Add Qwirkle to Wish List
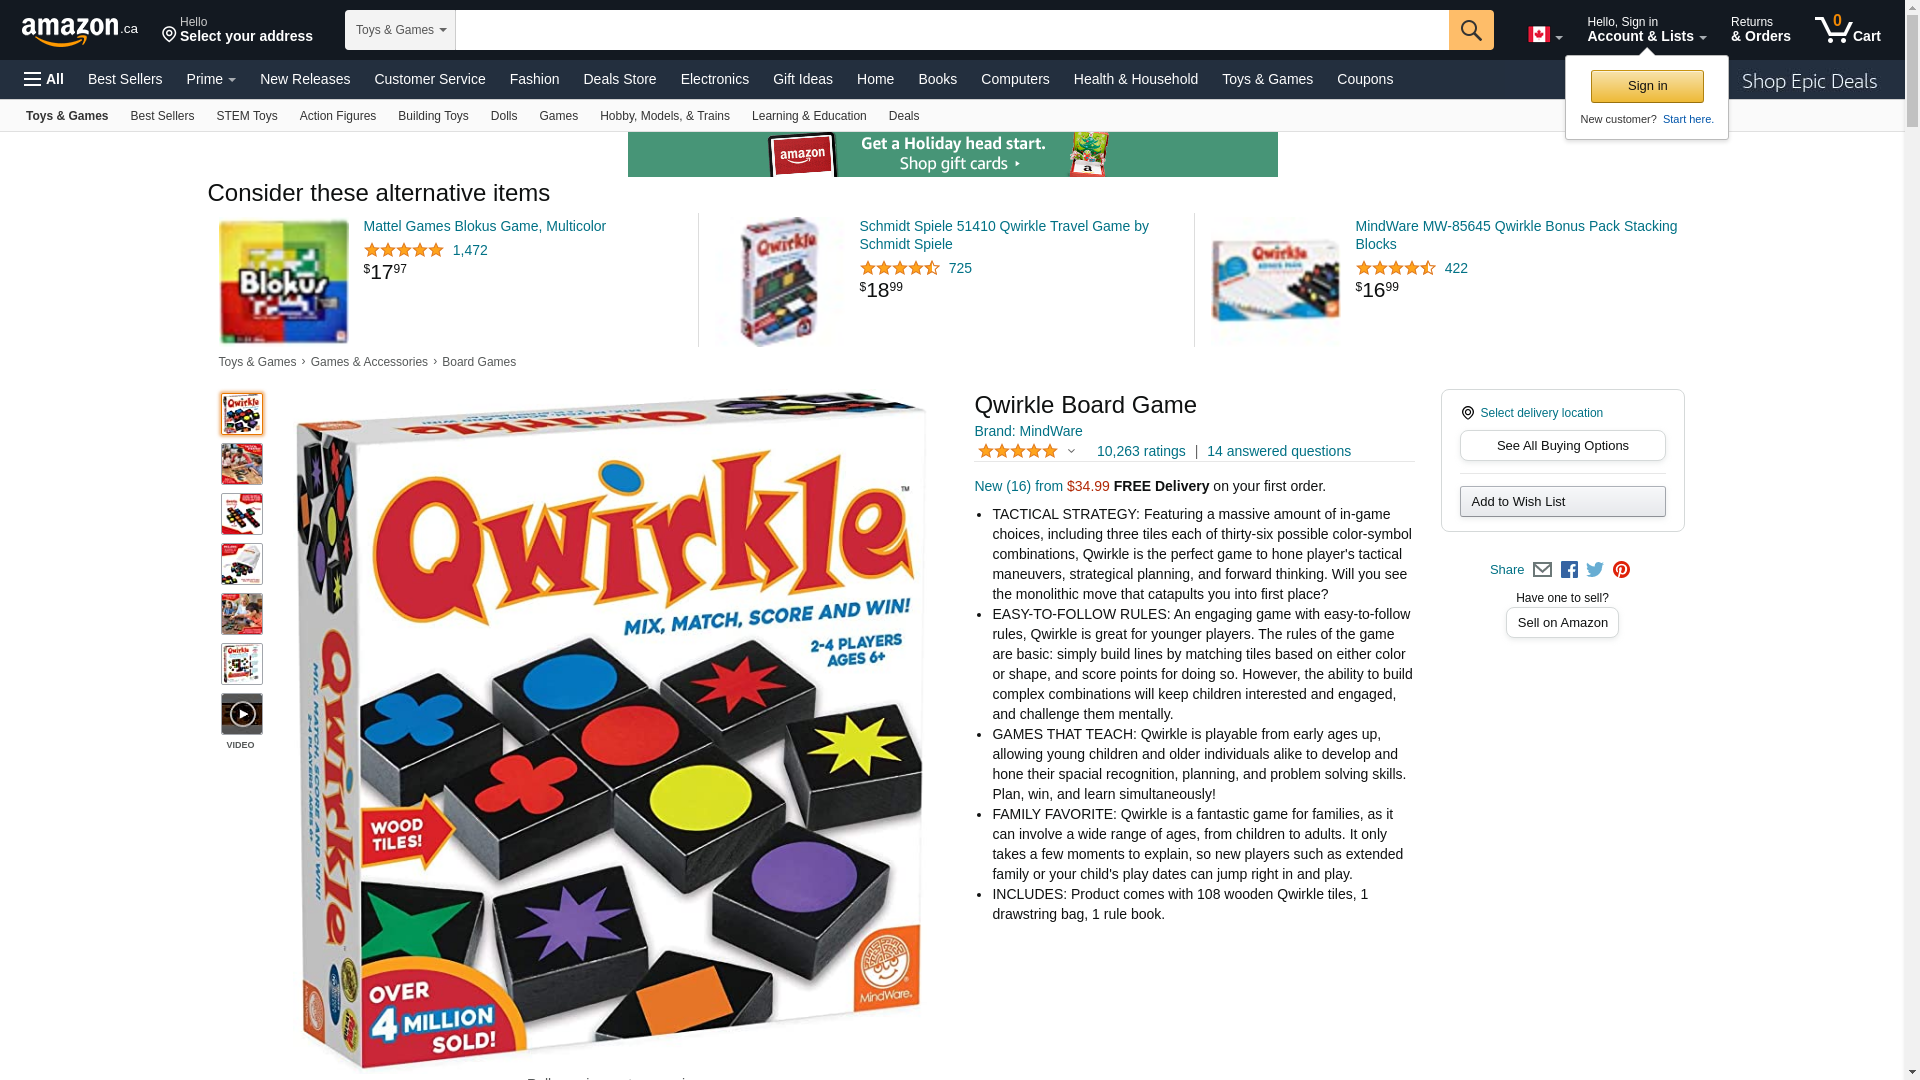The width and height of the screenshot is (1920, 1080). 1562,502
